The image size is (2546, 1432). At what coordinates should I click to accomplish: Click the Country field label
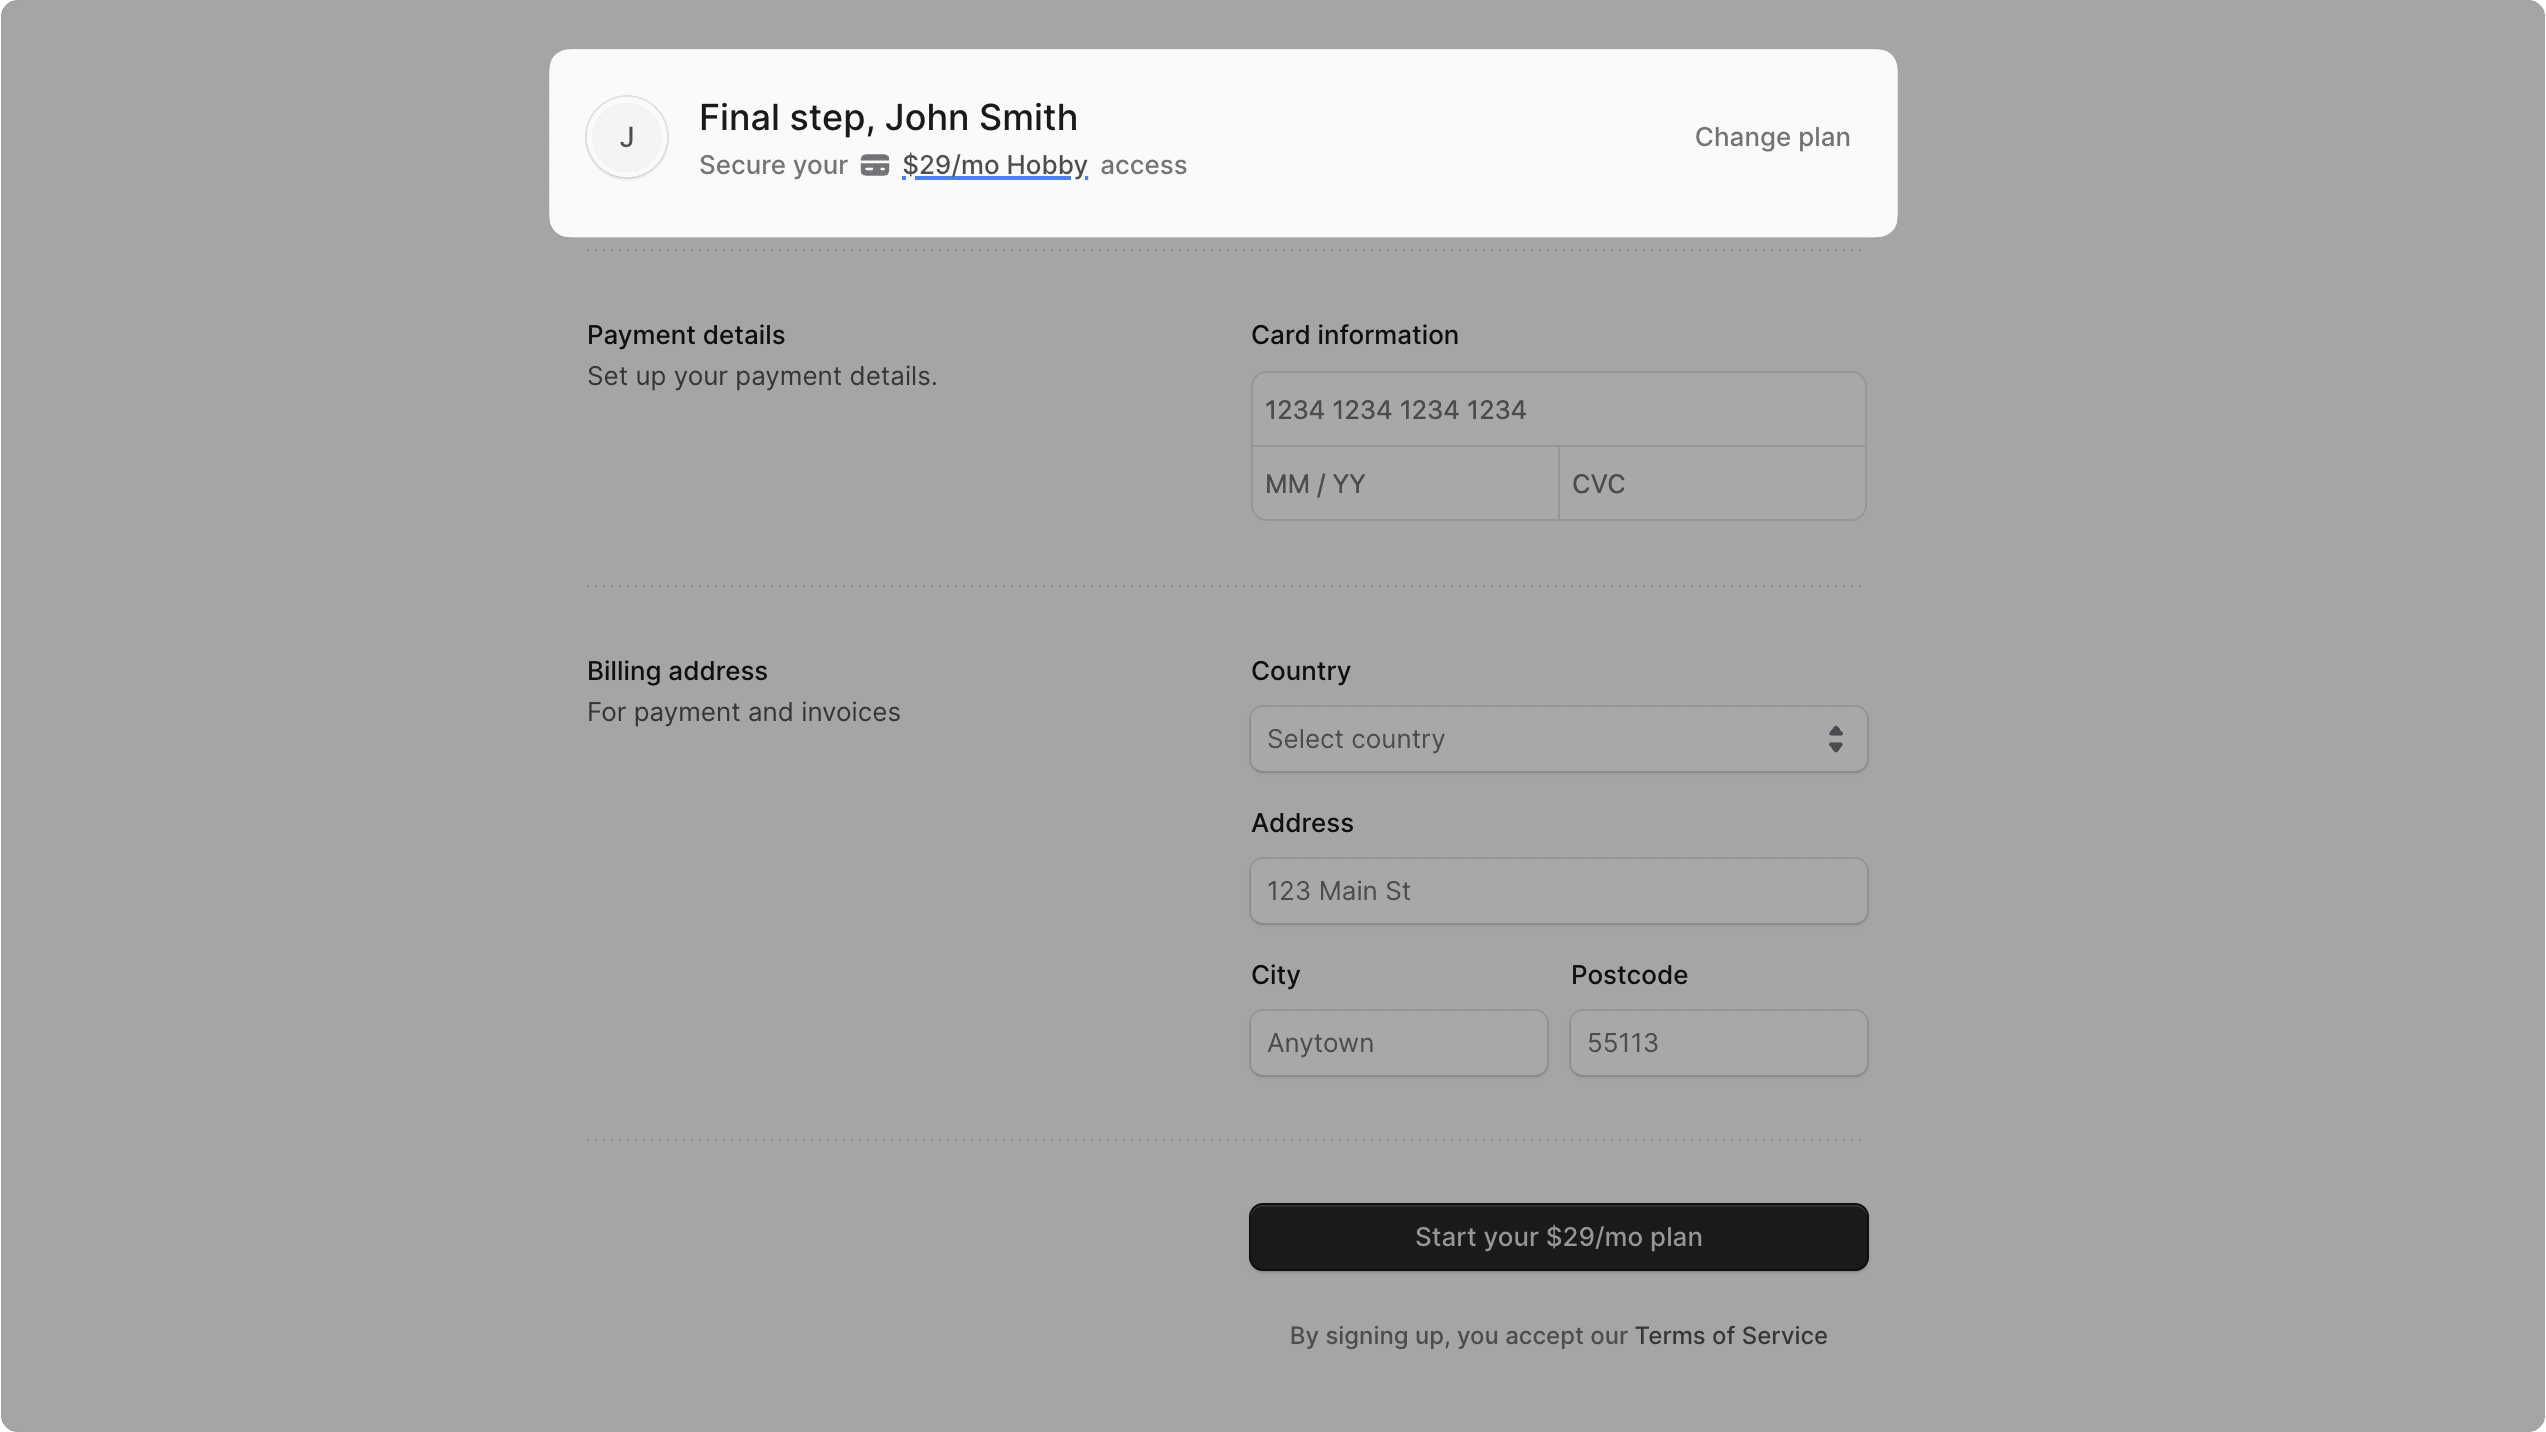click(1300, 671)
